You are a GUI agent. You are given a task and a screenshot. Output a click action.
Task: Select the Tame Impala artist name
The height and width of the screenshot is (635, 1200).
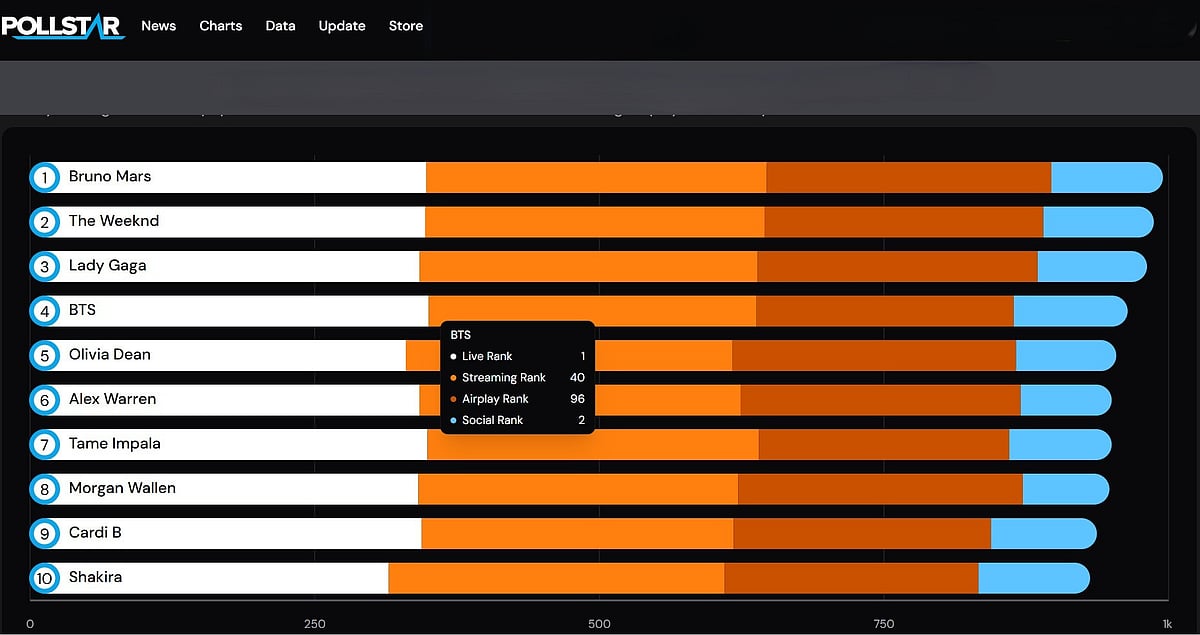(x=114, y=443)
